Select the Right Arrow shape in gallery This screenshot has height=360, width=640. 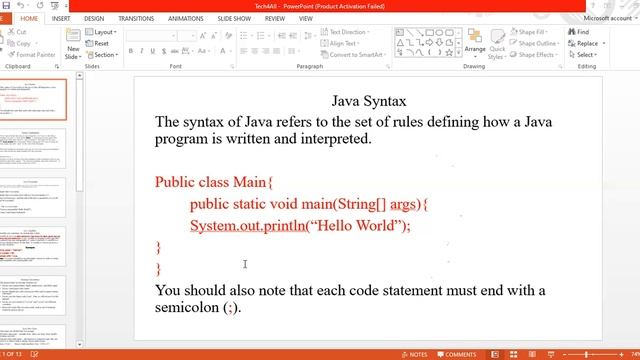429,42
